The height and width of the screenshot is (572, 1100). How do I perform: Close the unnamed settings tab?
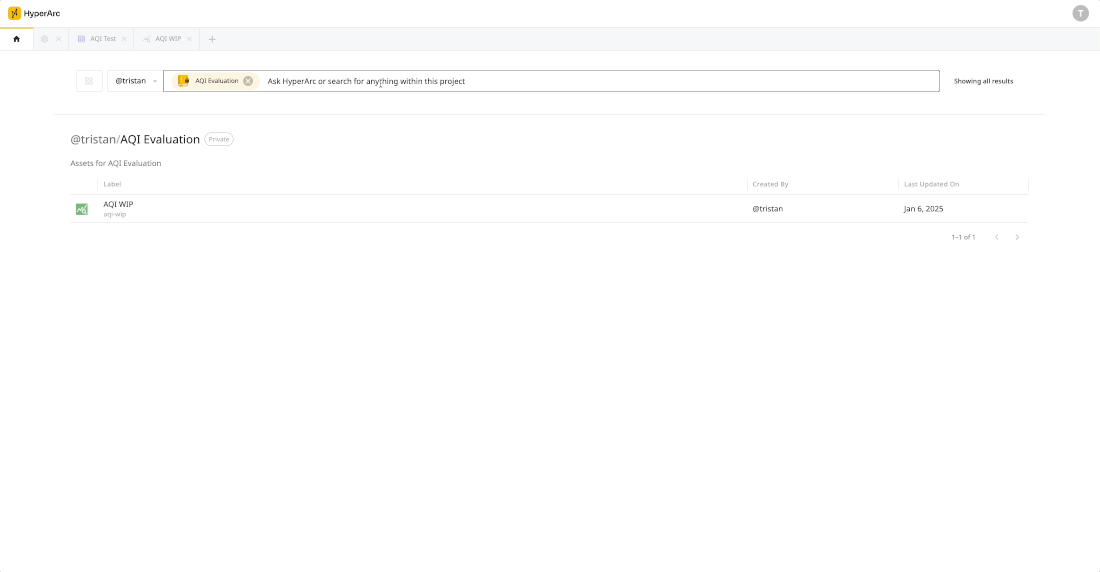coord(59,39)
